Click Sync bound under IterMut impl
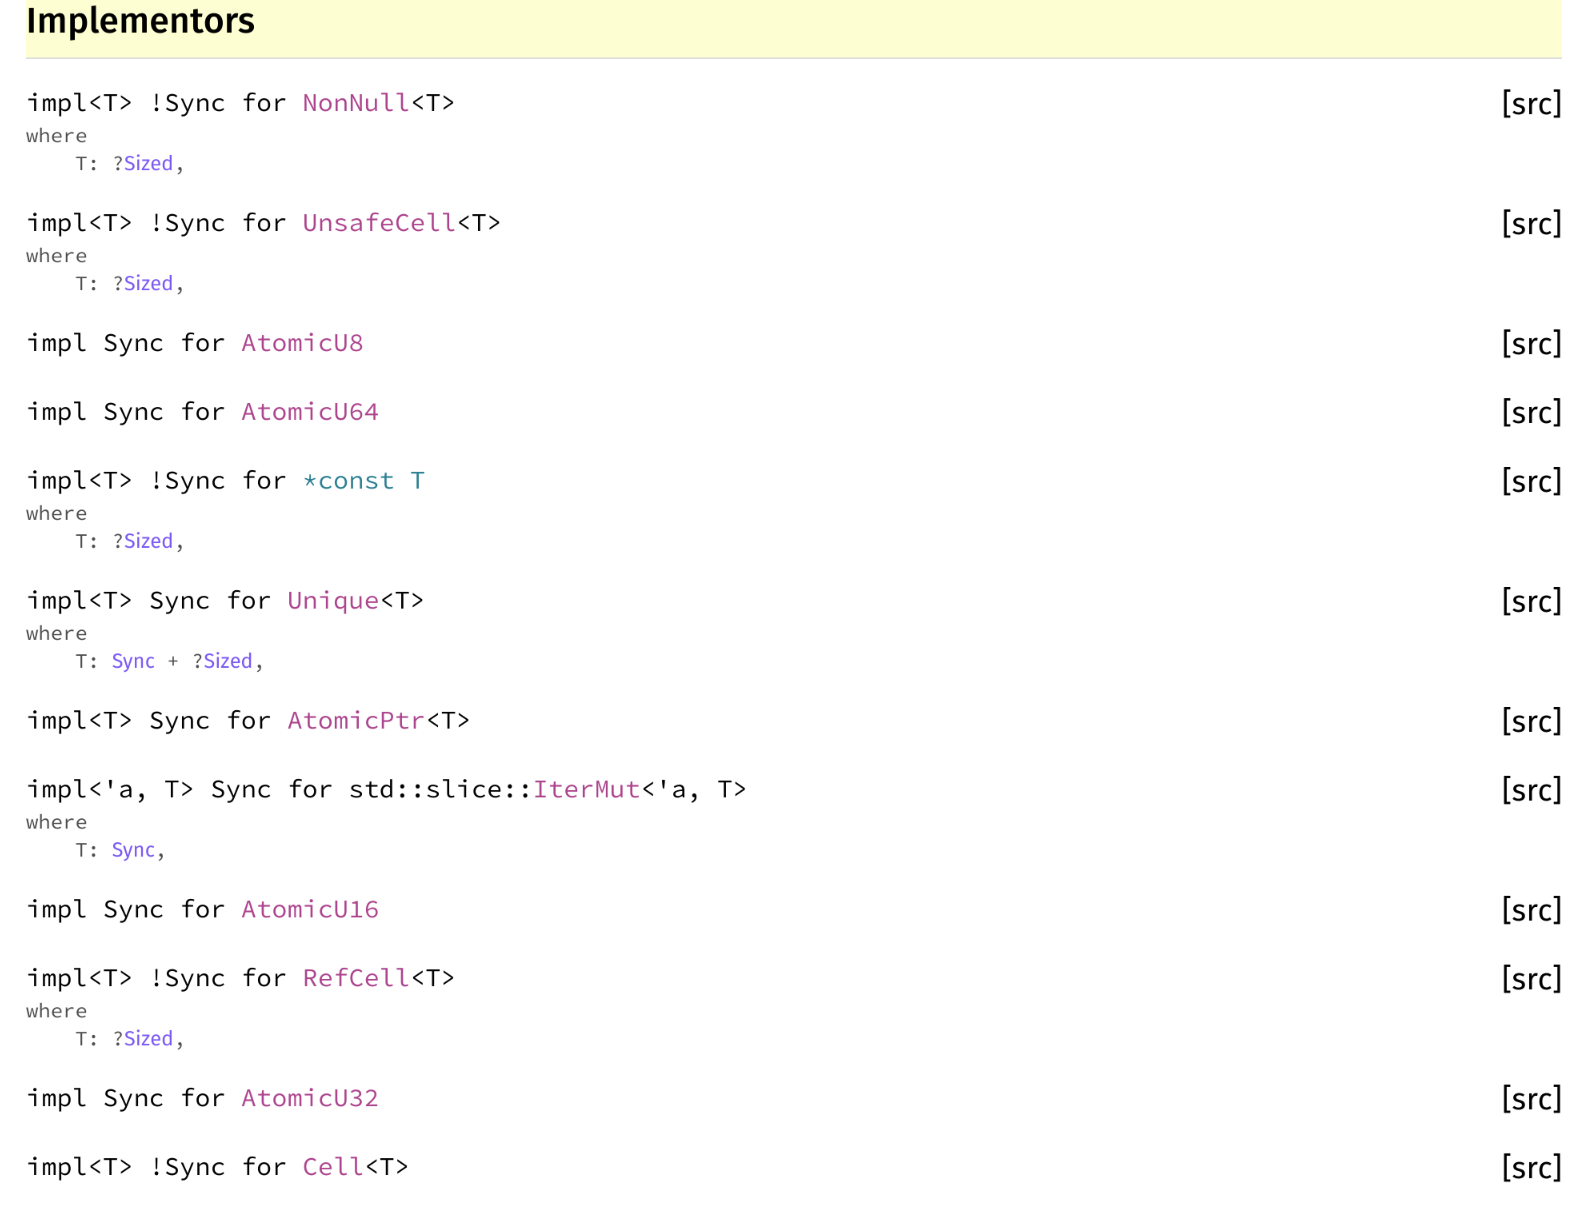 click(x=133, y=850)
